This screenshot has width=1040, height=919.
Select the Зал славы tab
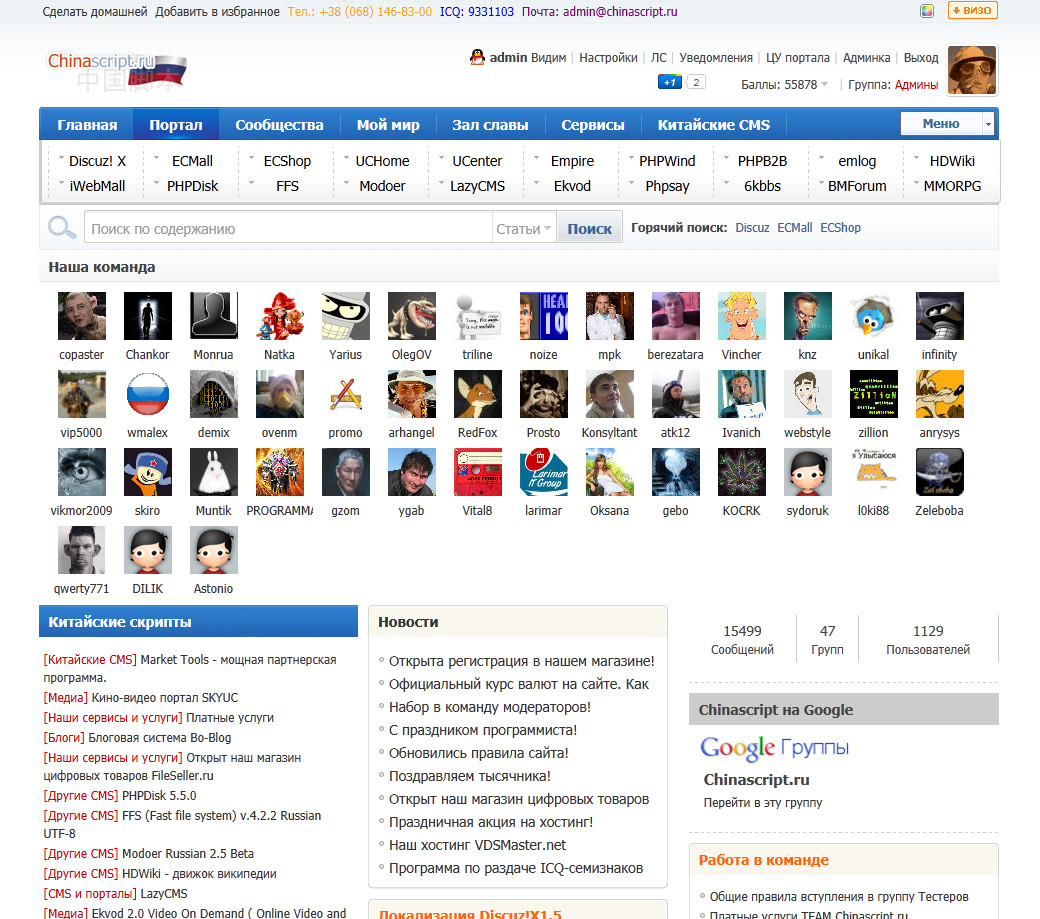(490, 125)
